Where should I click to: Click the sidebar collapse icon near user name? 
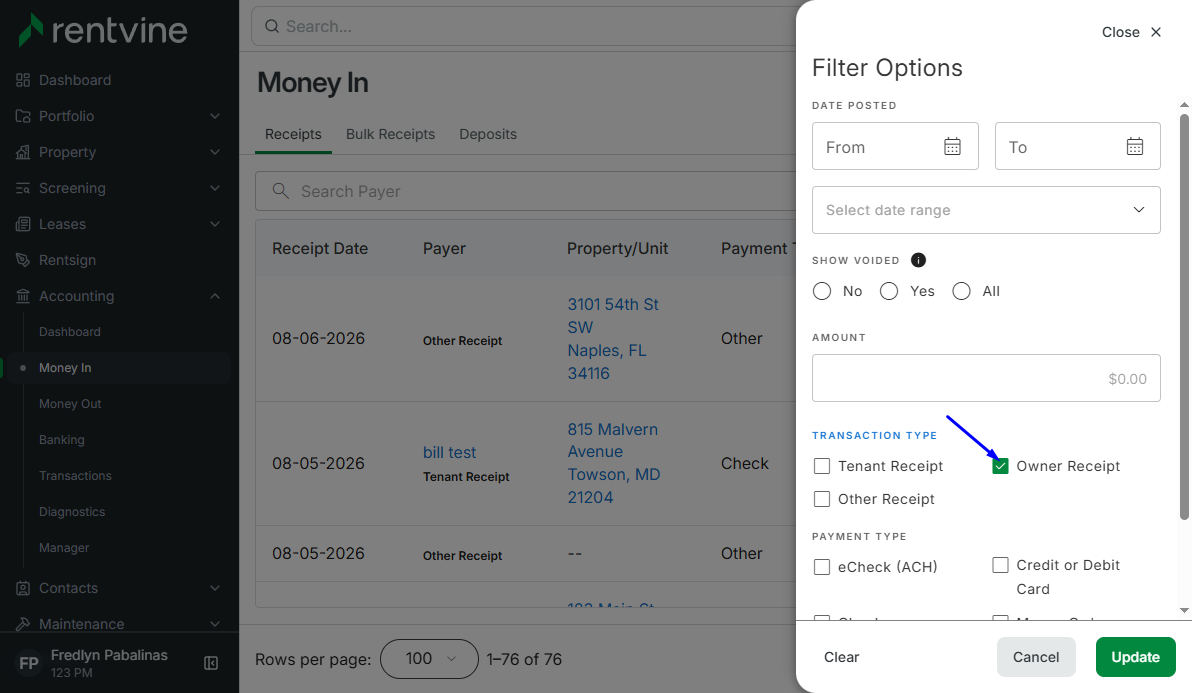coord(211,663)
